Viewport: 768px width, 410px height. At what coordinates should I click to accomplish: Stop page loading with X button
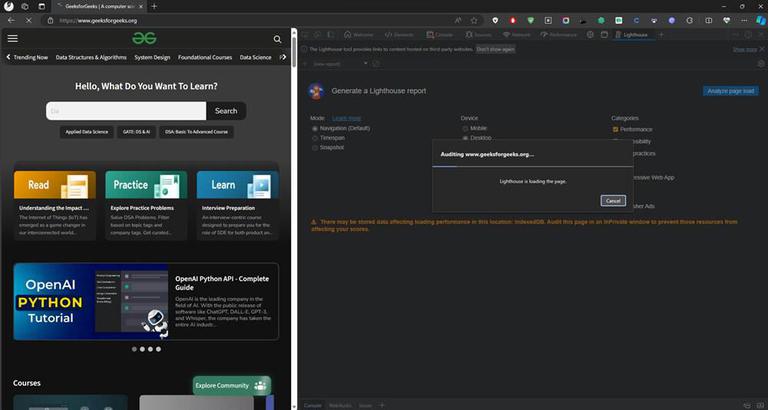(28, 21)
